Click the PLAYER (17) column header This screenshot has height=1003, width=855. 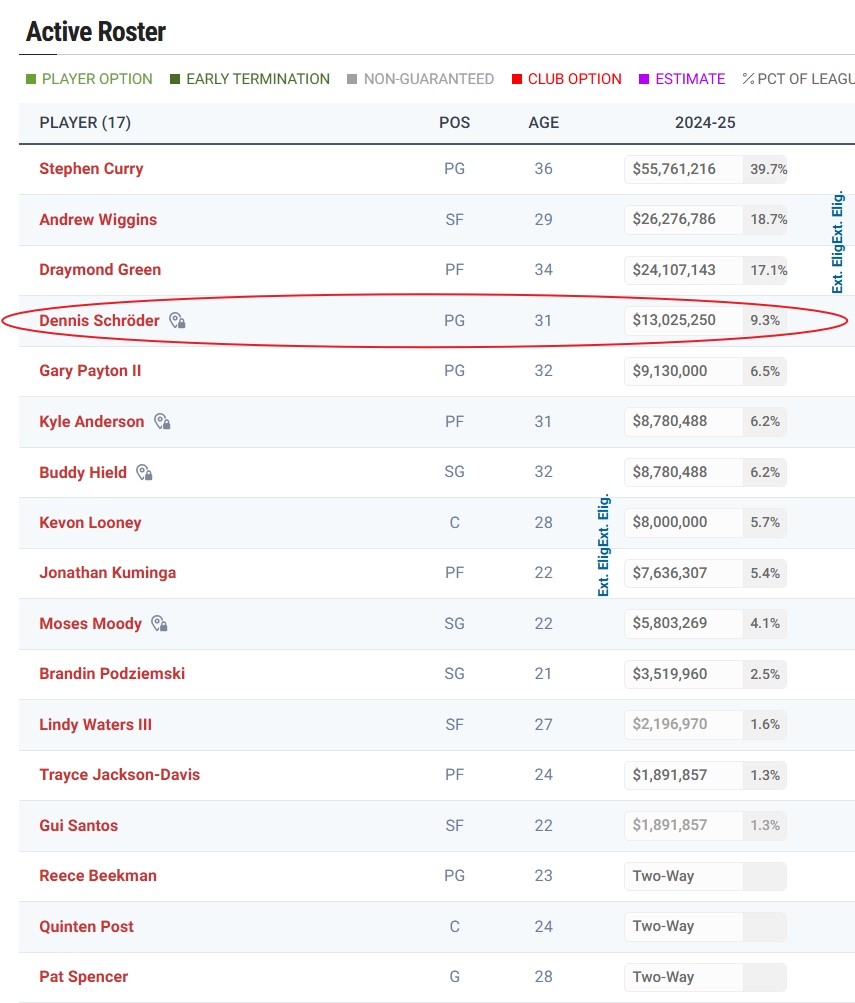85,123
